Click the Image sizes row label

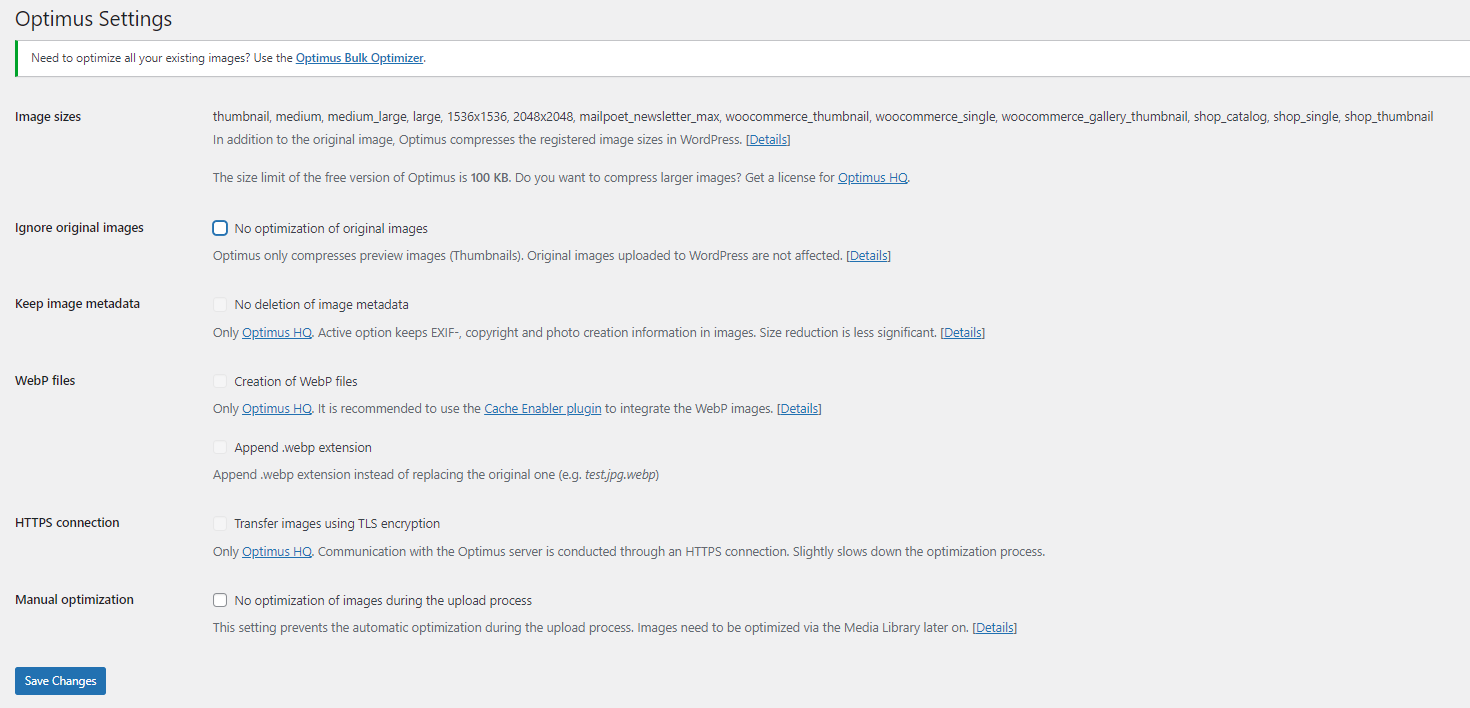tap(48, 117)
